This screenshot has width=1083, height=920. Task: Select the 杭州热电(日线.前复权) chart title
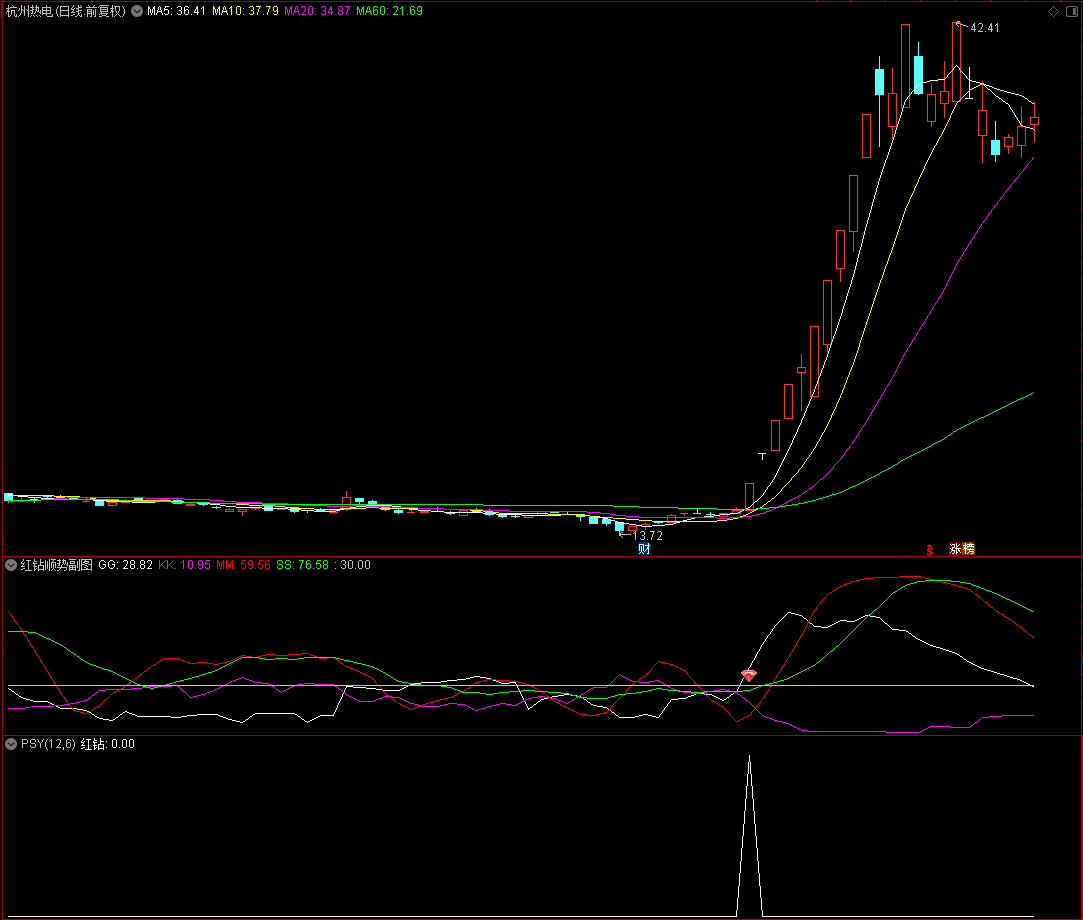click(x=66, y=11)
